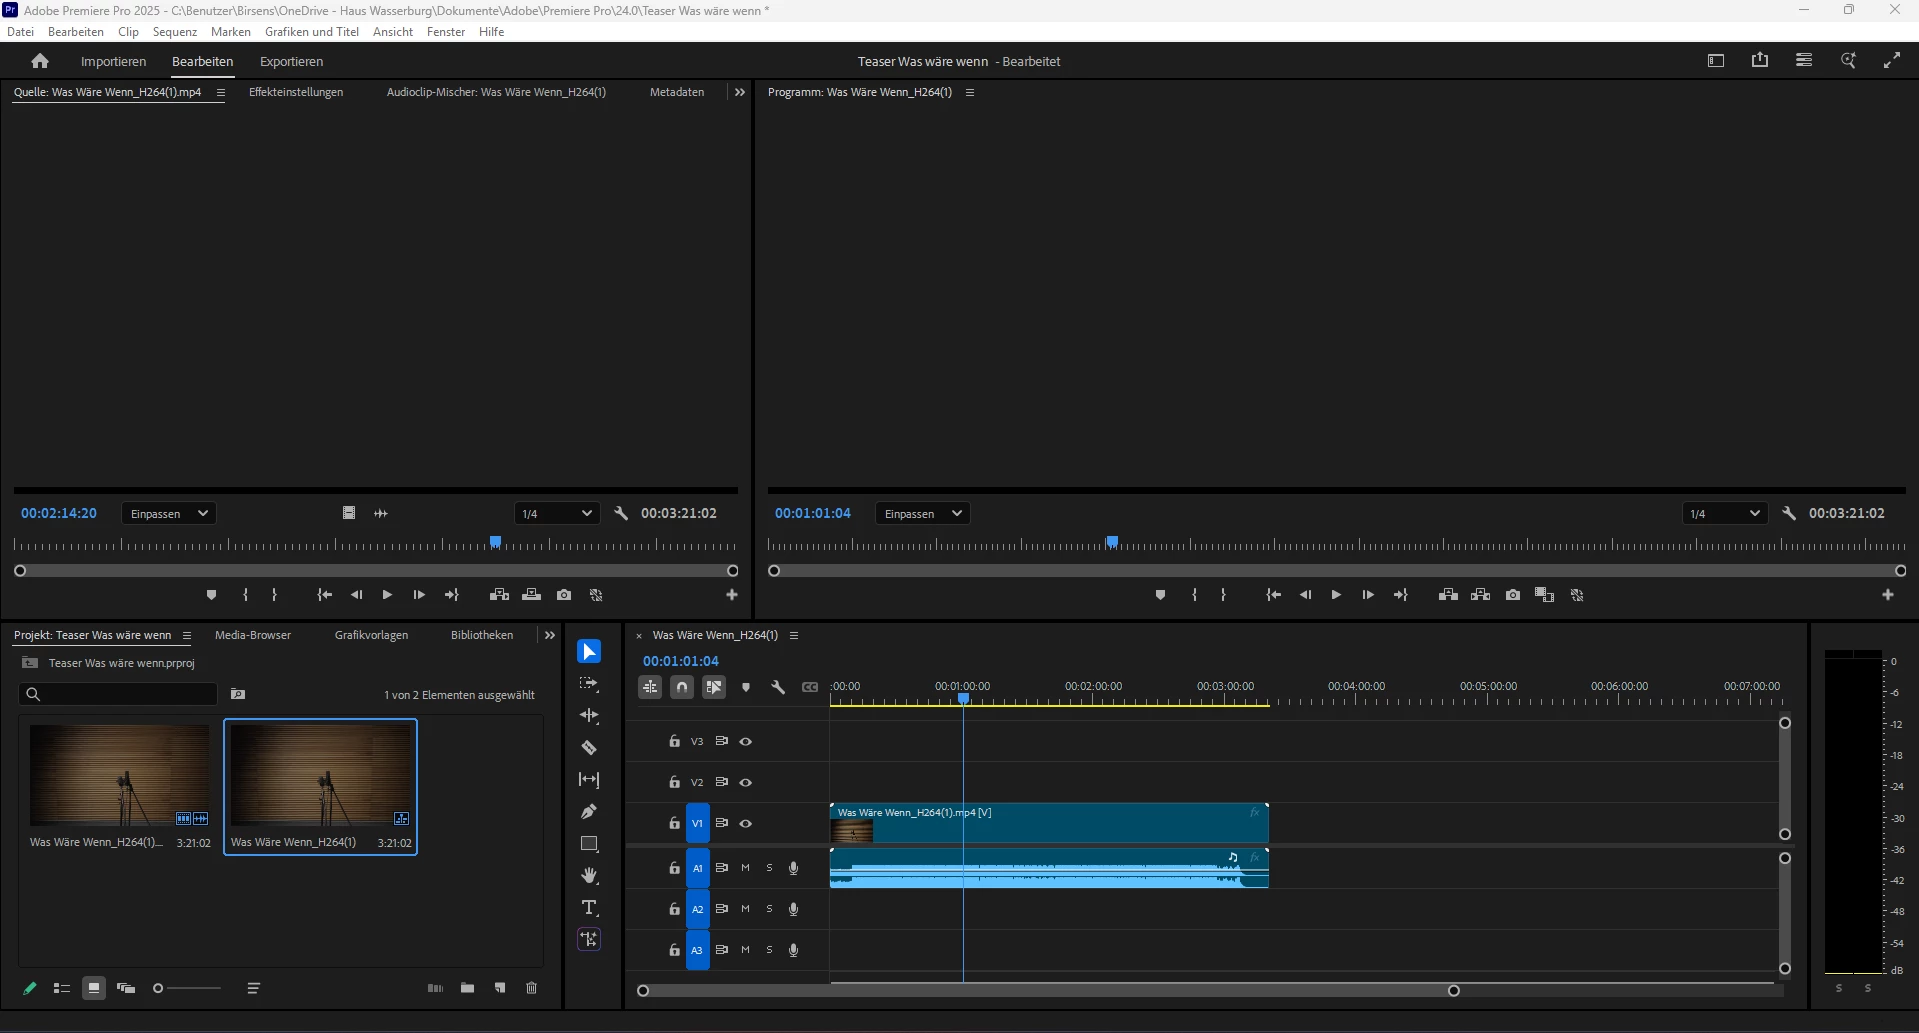Open Program monitor playback resolution dropdown

pos(1725,514)
